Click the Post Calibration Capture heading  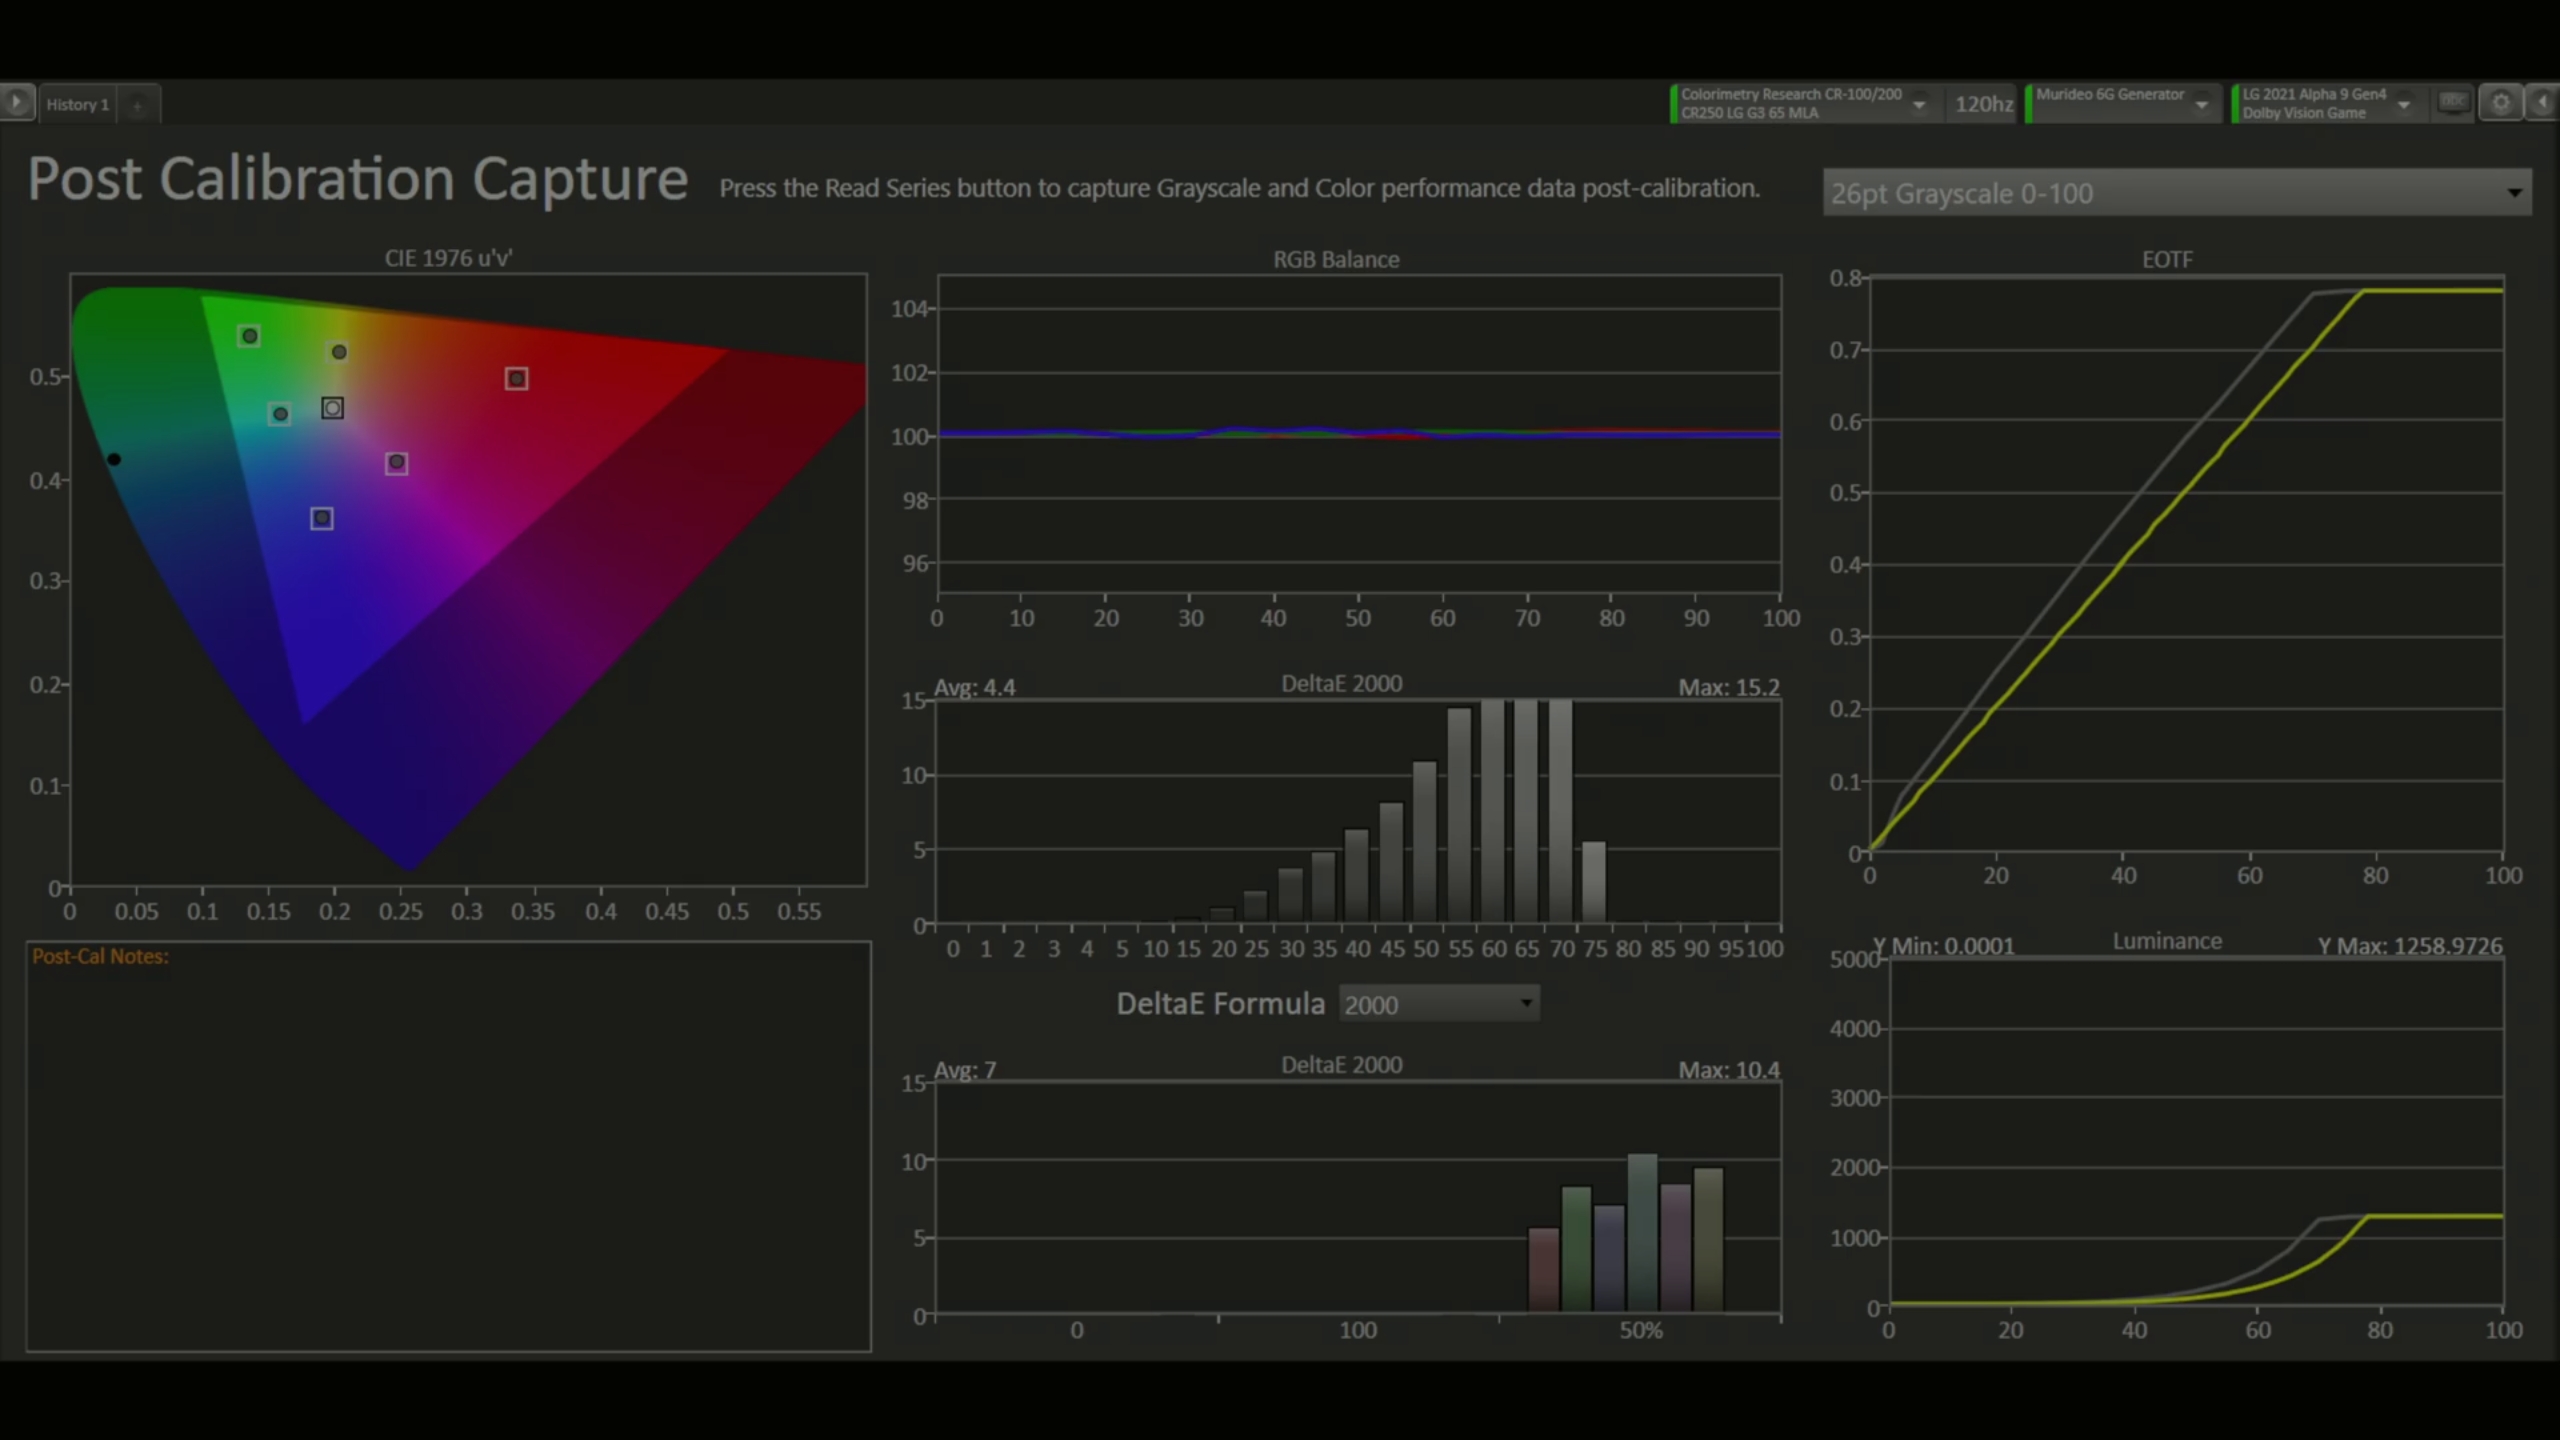click(x=357, y=180)
